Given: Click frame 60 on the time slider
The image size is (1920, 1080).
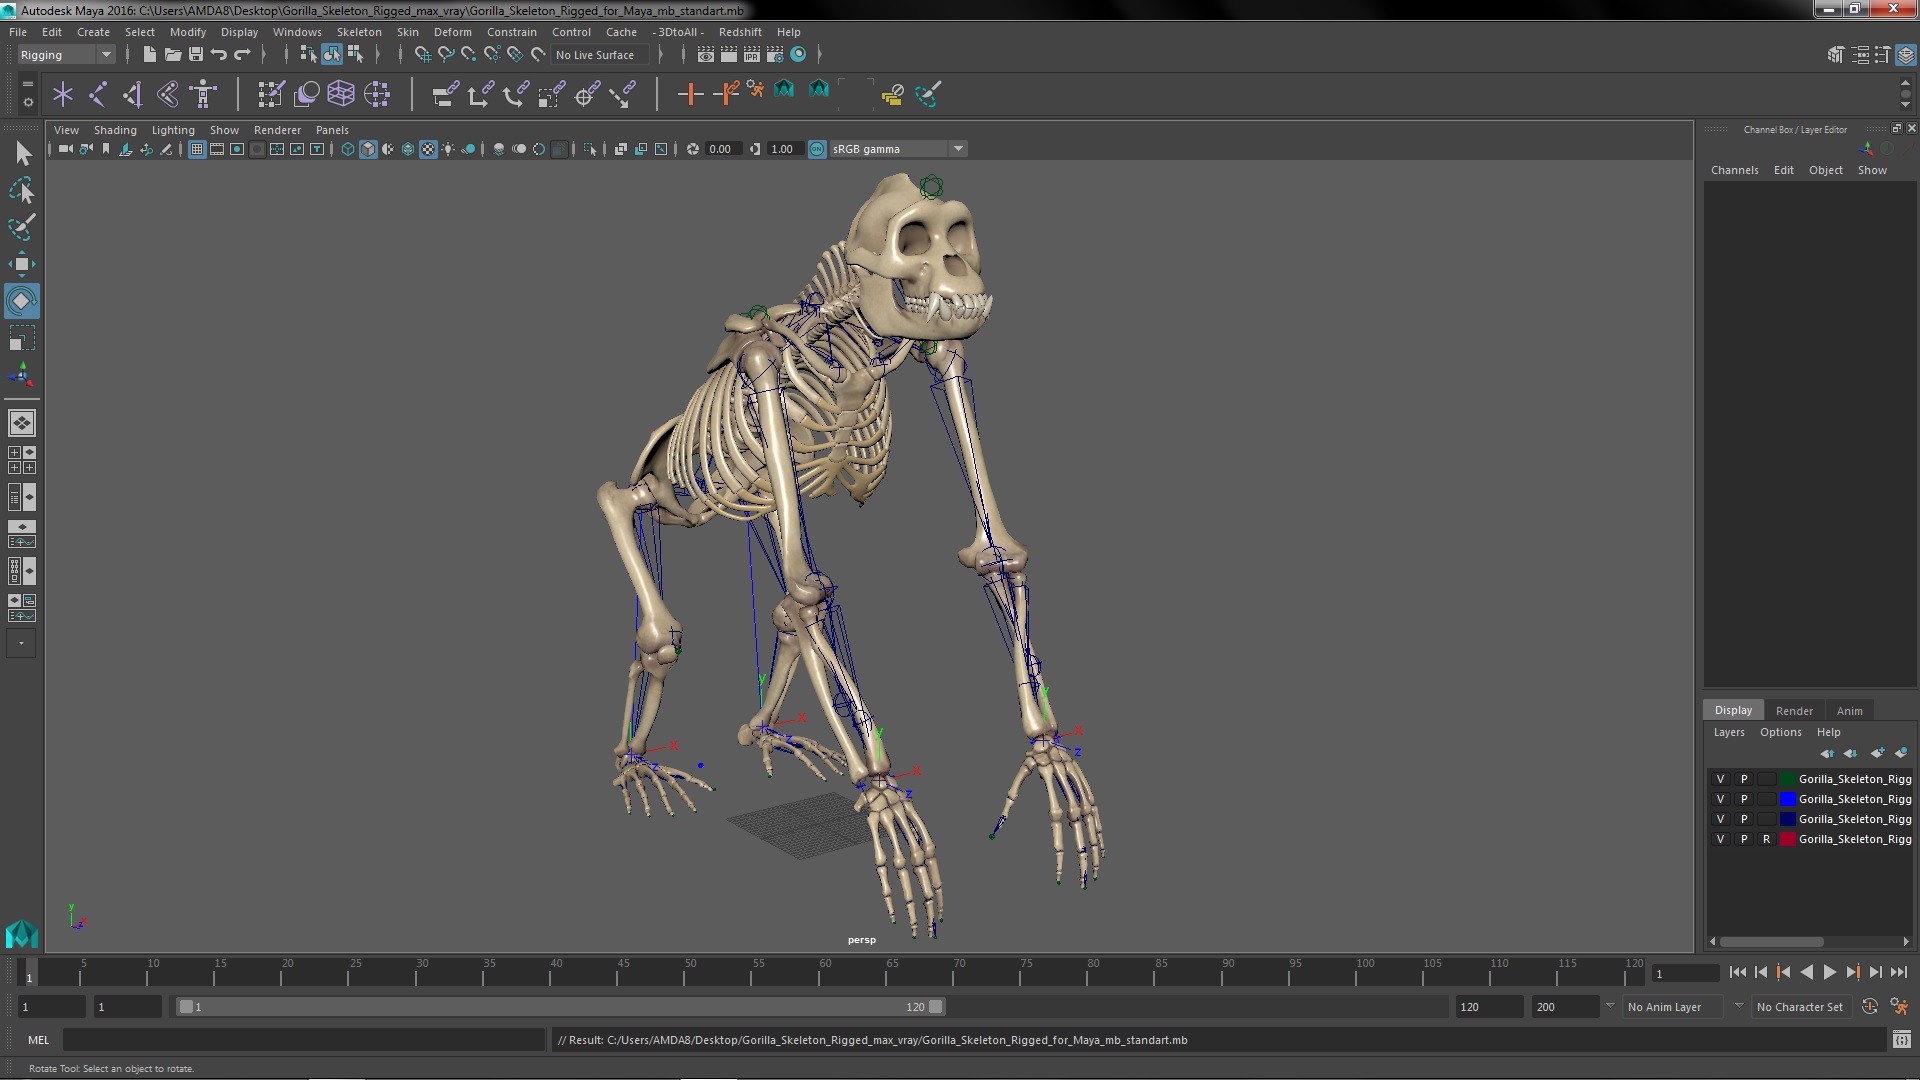Looking at the screenshot, I should [x=825, y=972].
